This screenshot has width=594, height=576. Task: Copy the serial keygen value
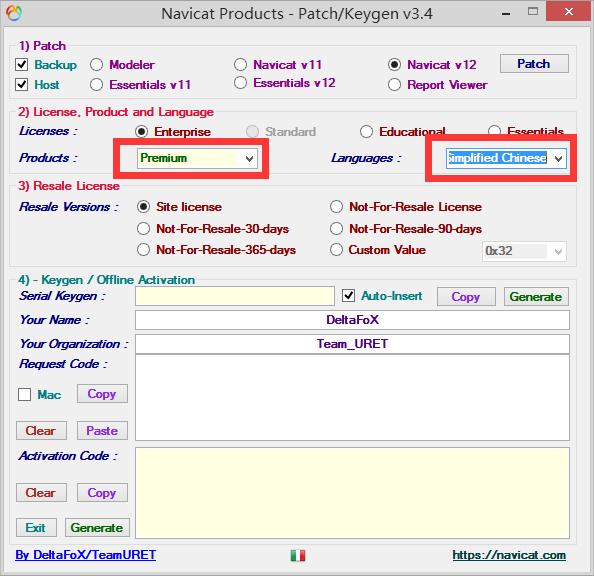pos(466,297)
